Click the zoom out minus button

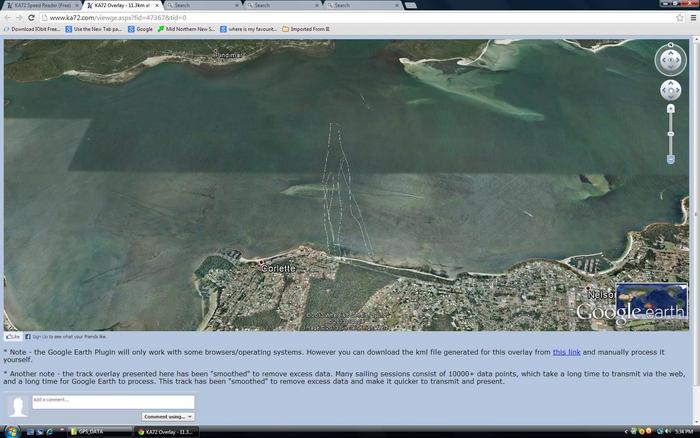[x=670, y=159]
